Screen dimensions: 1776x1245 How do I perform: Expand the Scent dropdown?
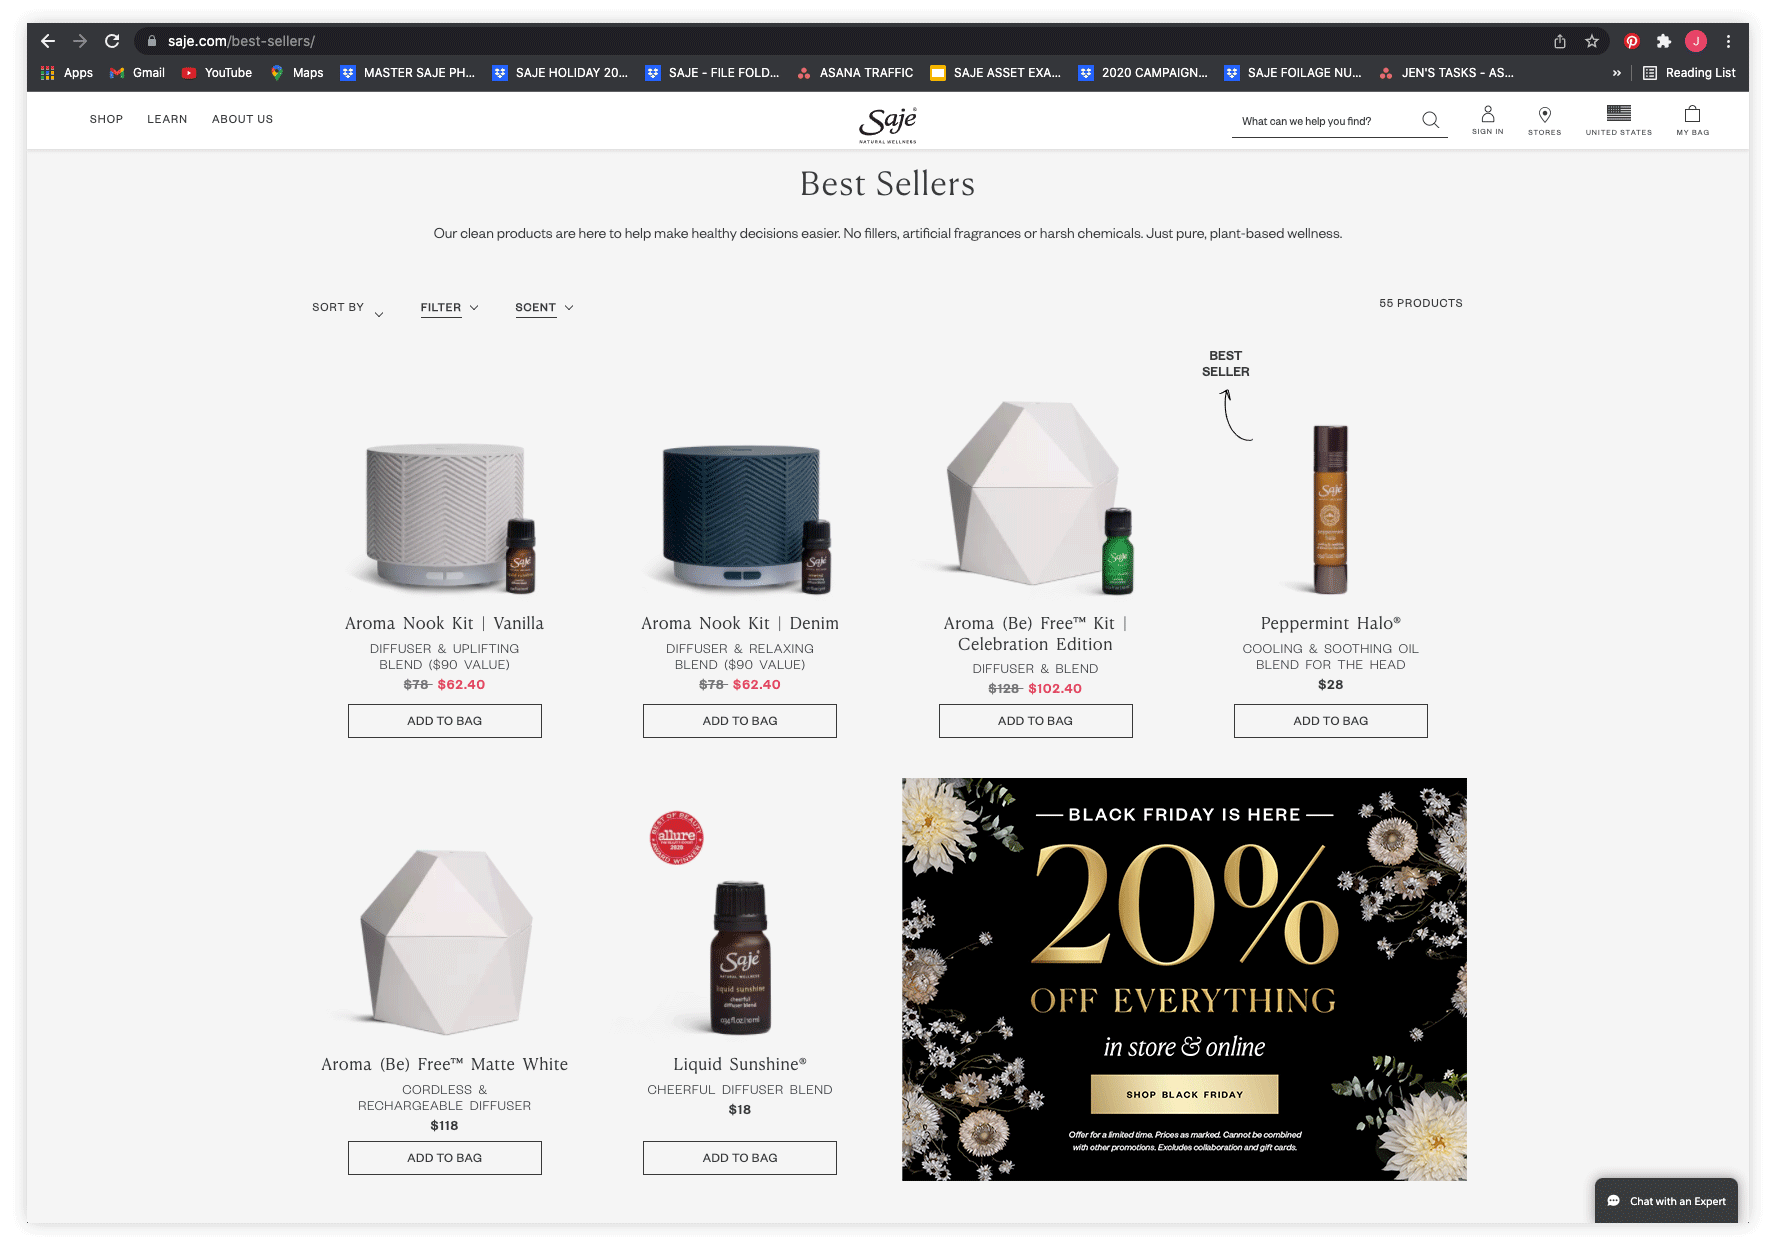click(544, 308)
